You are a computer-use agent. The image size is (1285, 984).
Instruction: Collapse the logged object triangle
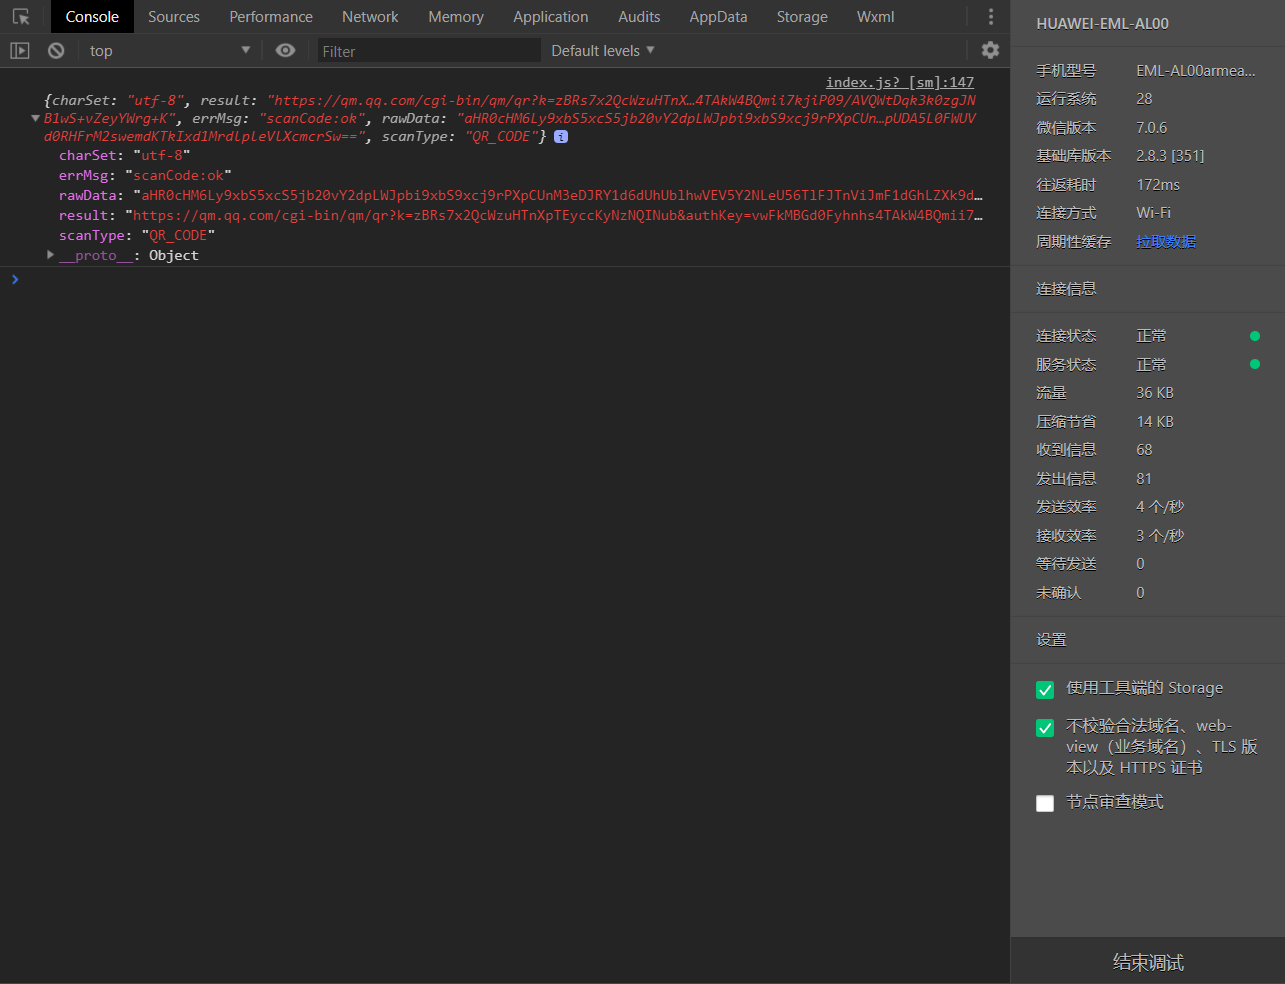36,118
